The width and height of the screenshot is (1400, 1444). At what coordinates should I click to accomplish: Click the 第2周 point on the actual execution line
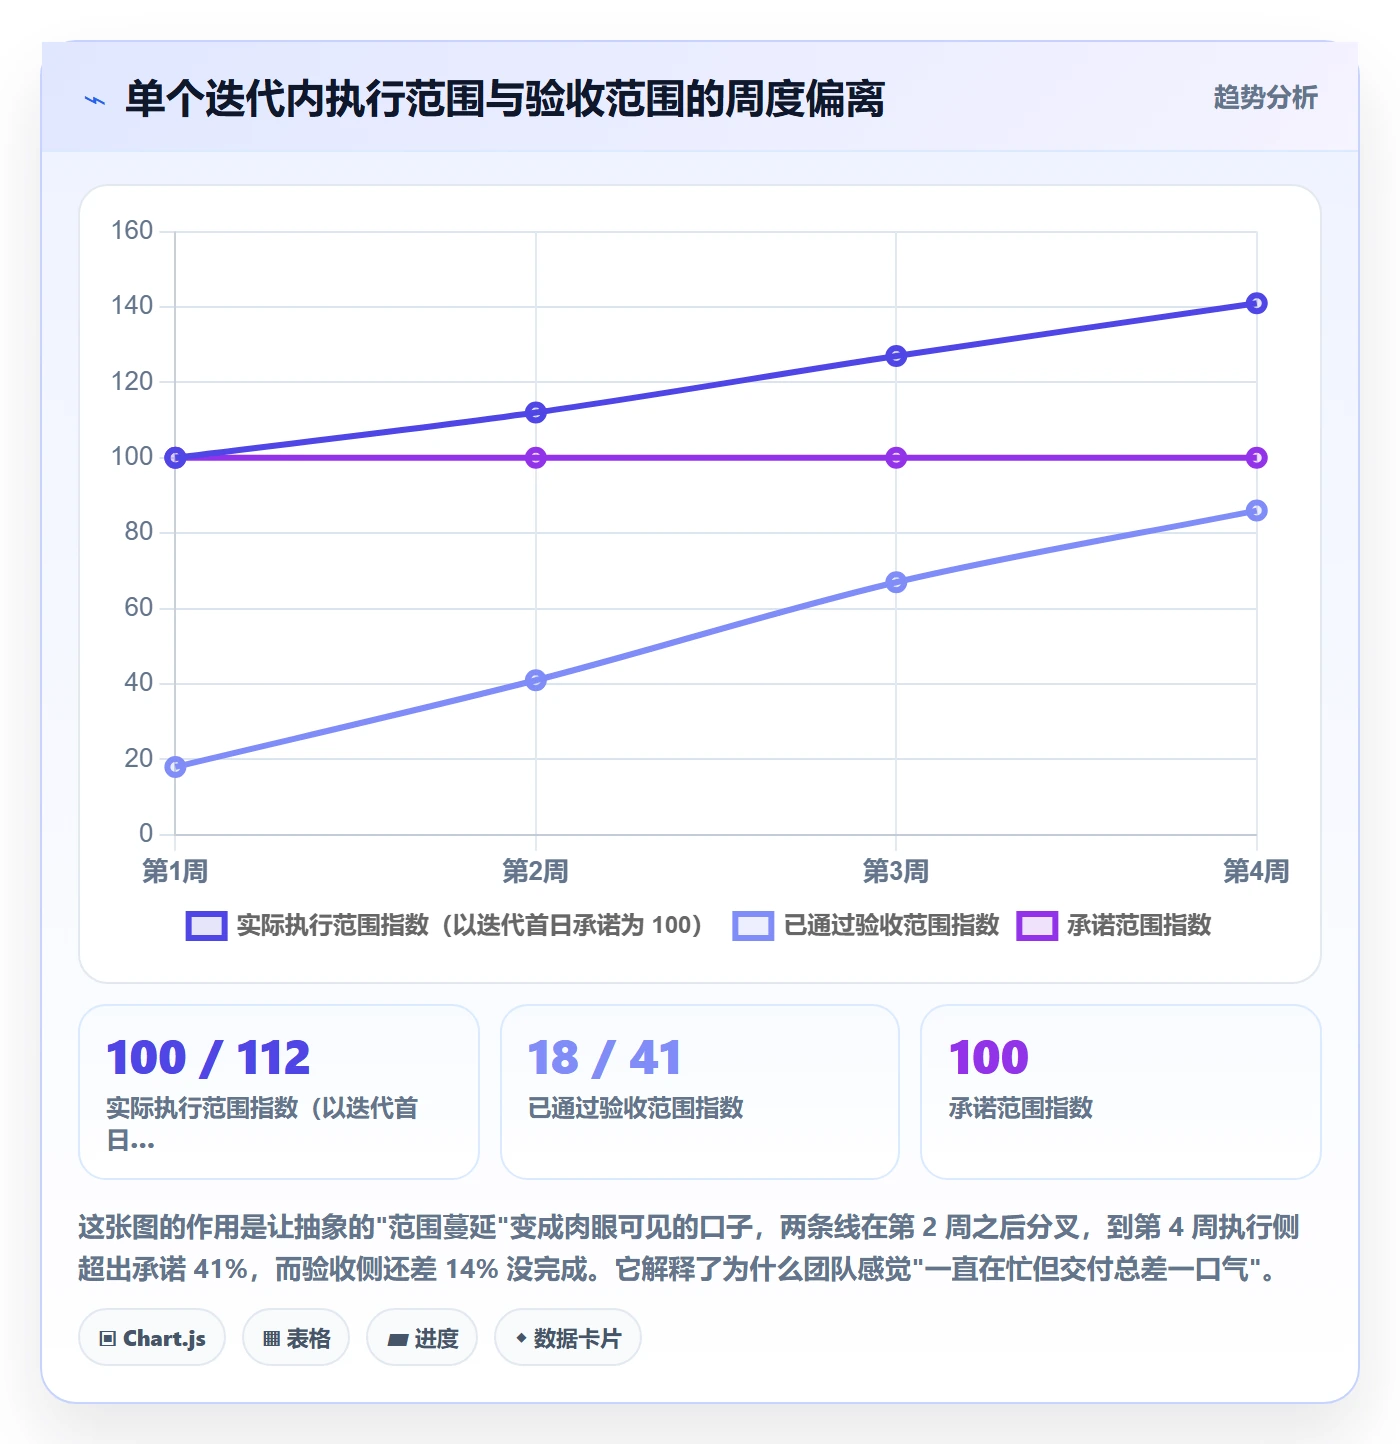coord(536,412)
